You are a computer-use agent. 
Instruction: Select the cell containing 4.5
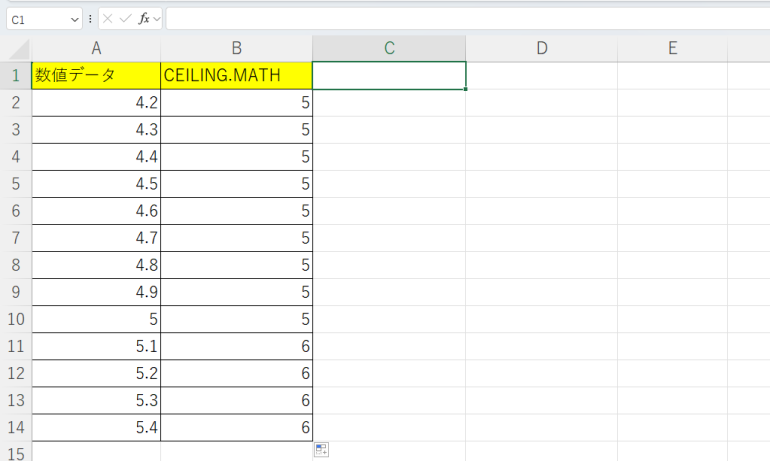(96, 183)
